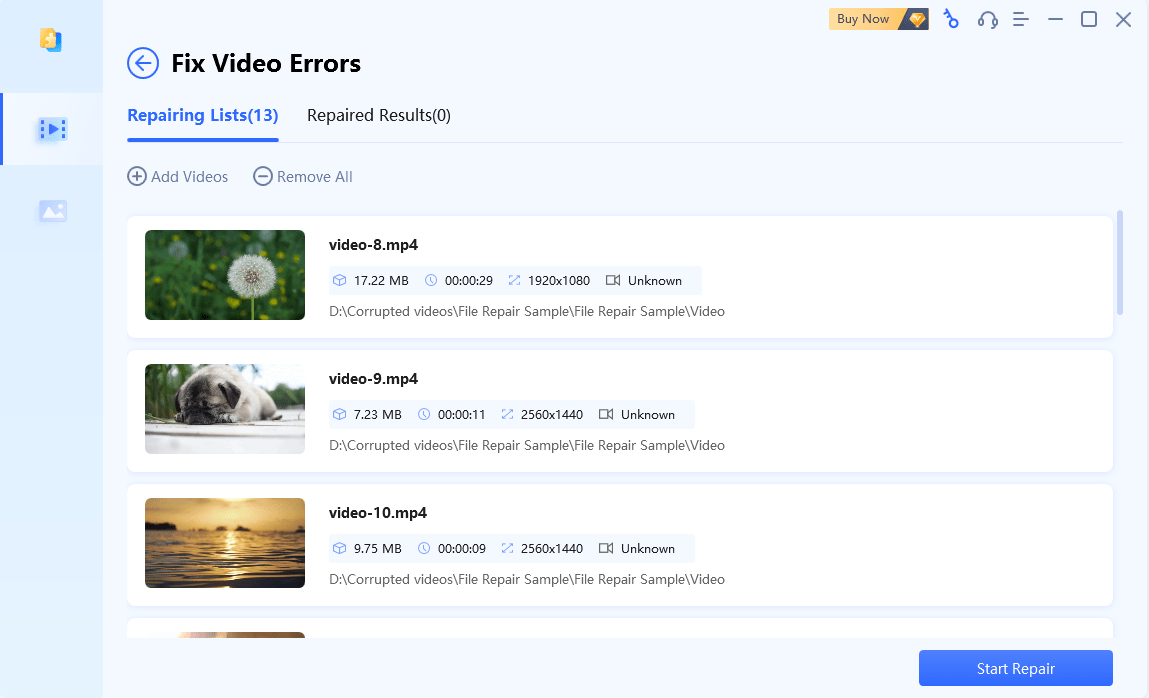The image size is (1149, 698).
Task: Click the pug thumbnail of video-9.mp4
Action: [x=225, y=409]
